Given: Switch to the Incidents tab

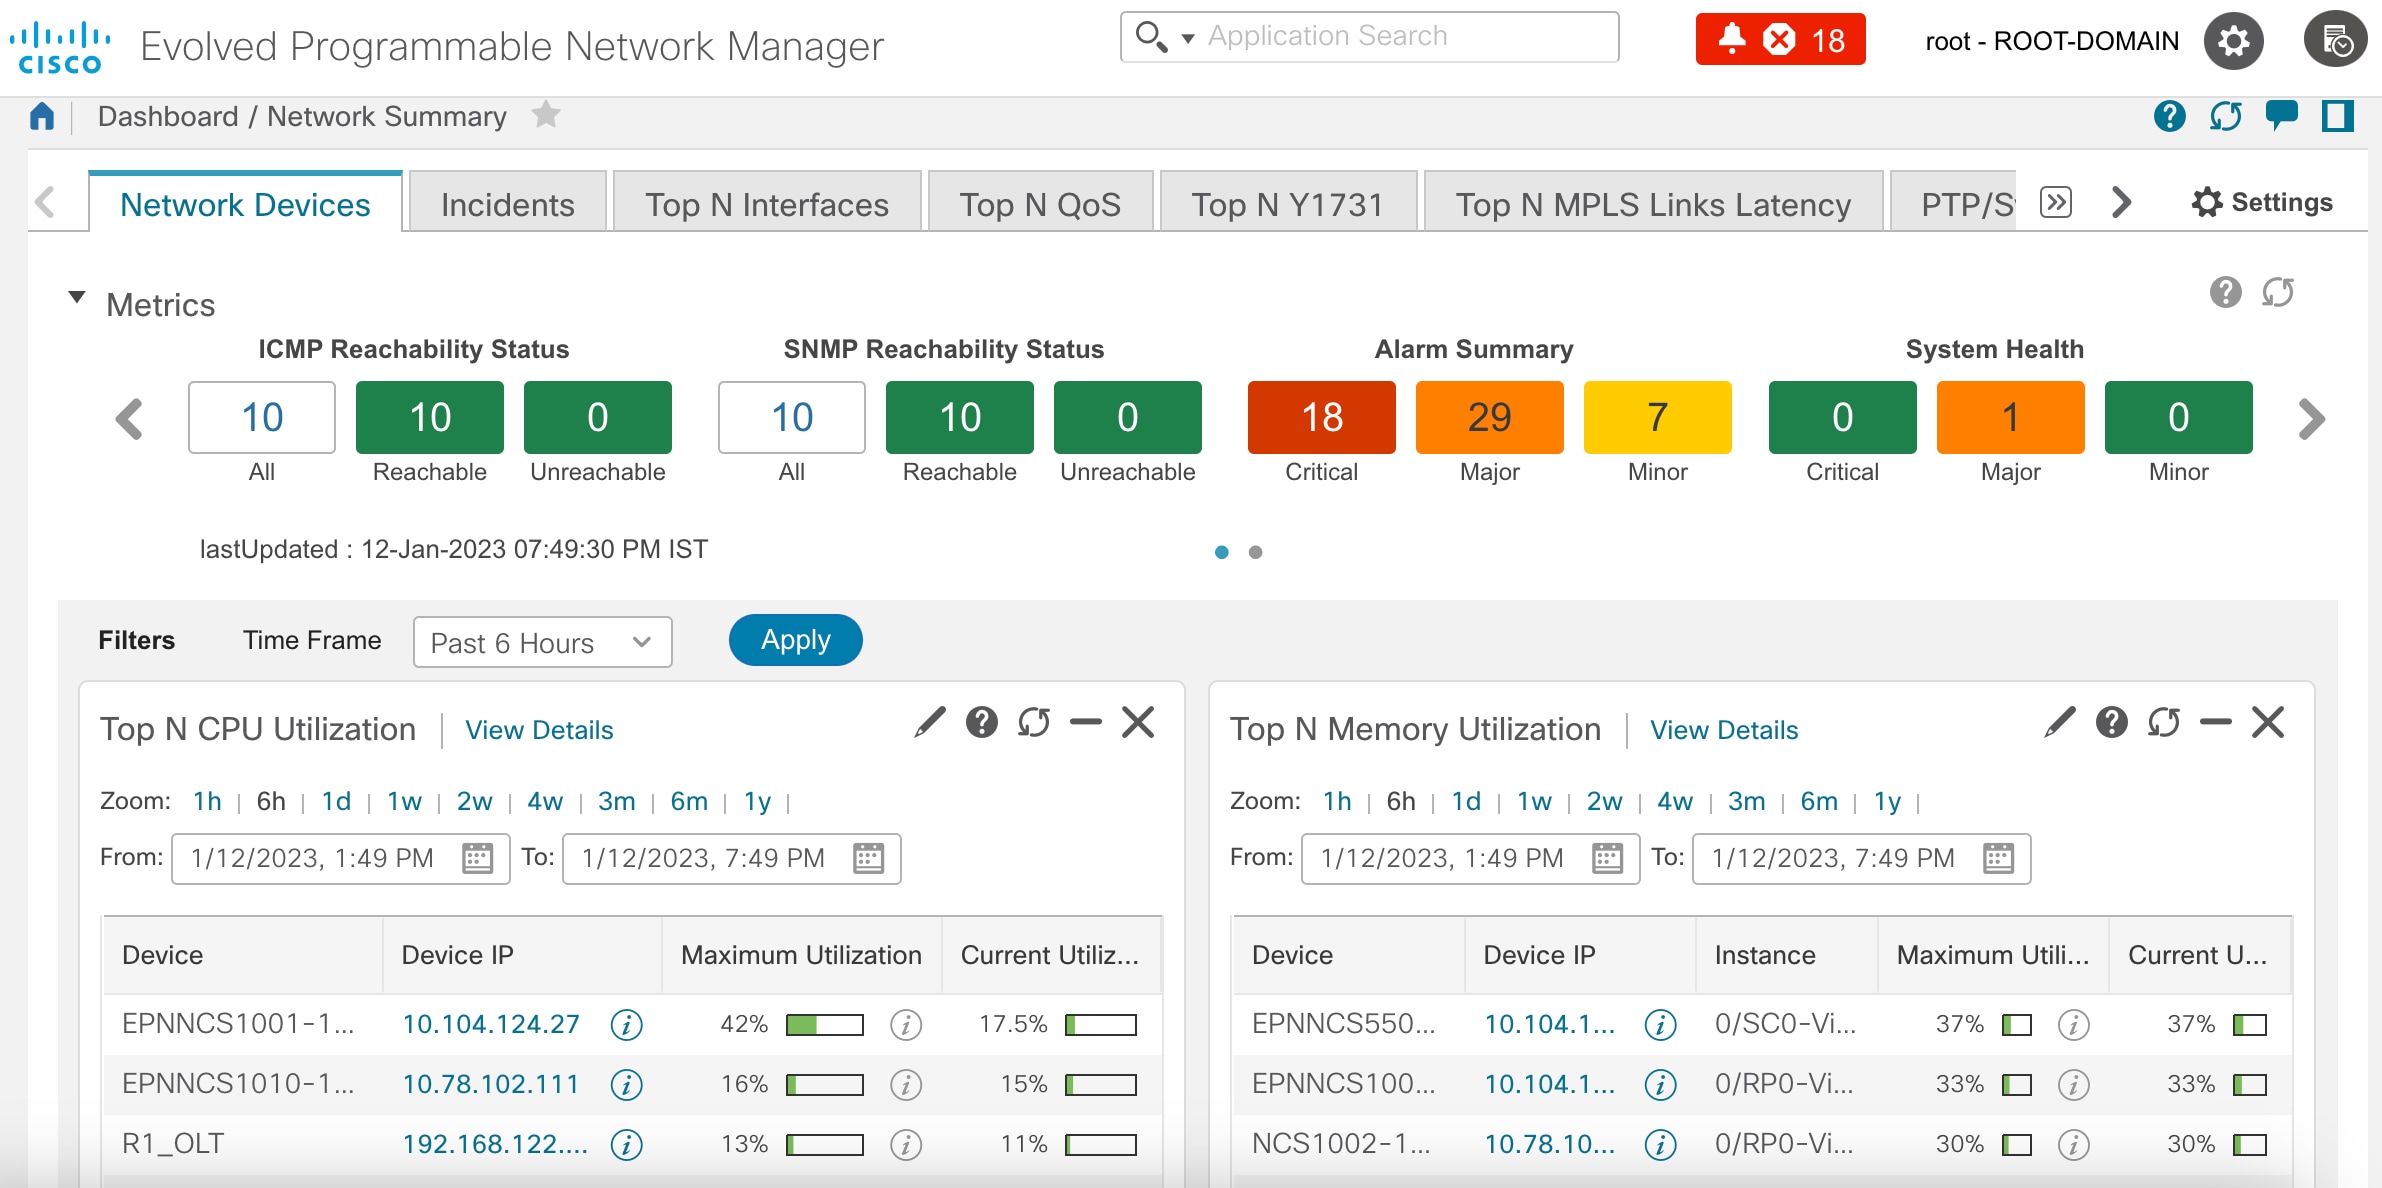Looking at the screenshot, I should click(507, 203).
